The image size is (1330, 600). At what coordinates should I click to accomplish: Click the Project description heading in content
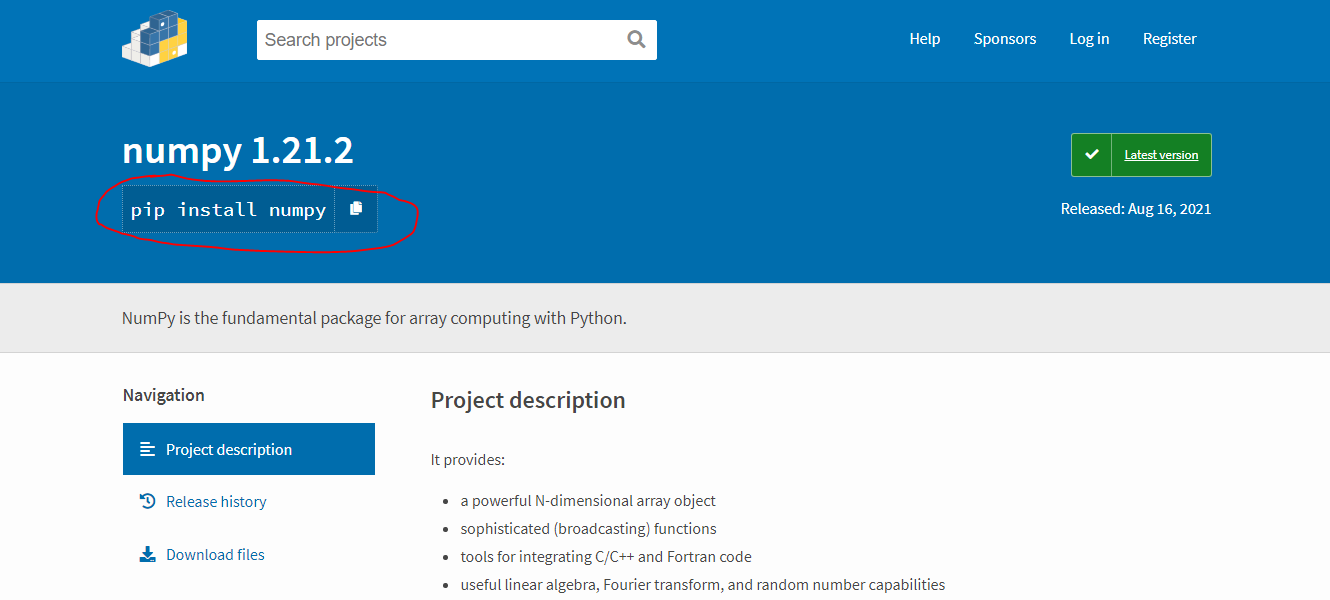pos(528,400)
